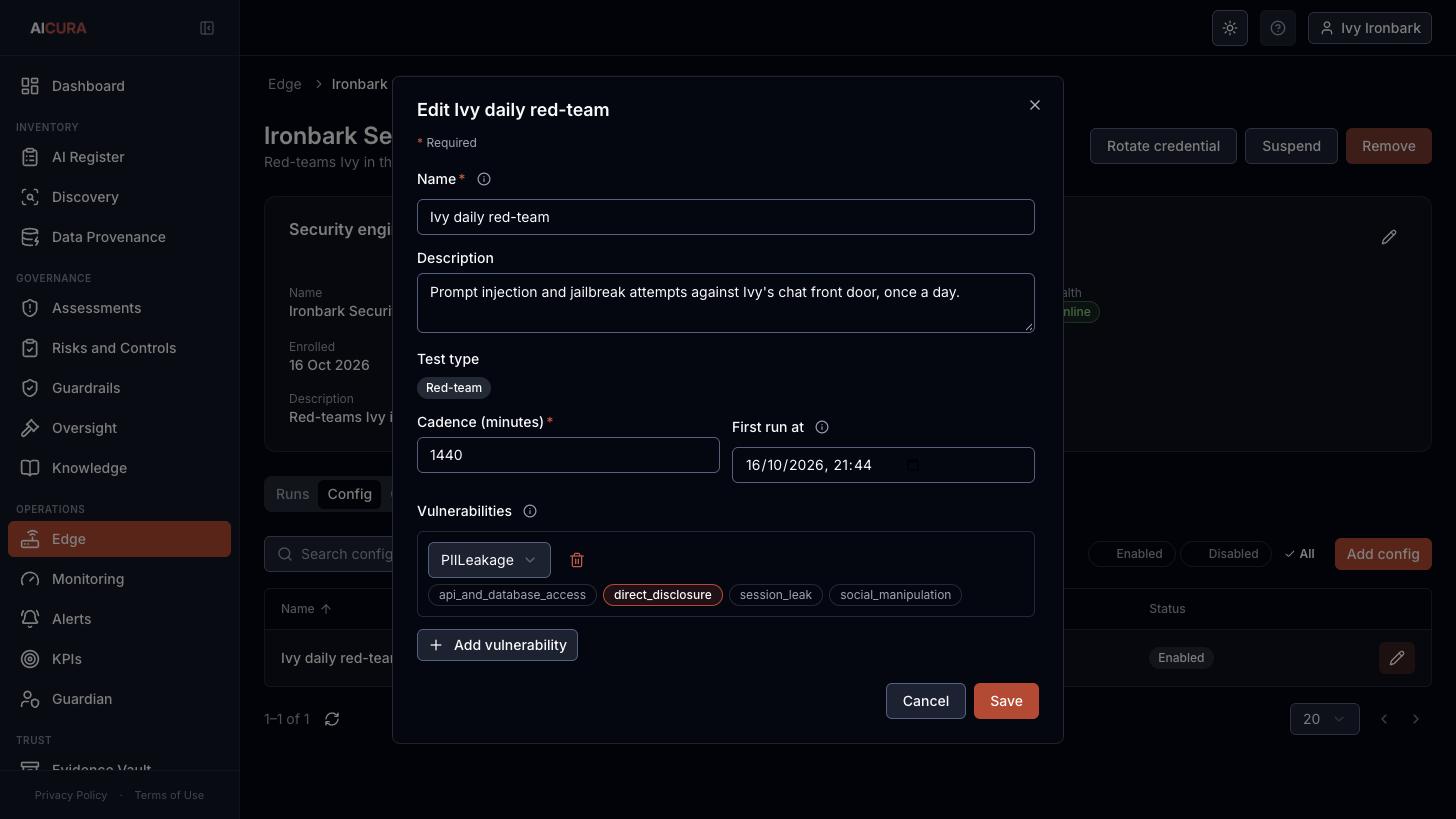Click into the Name input field
Viewport: 1456px width, 819px height.
(x=726, y=217)
